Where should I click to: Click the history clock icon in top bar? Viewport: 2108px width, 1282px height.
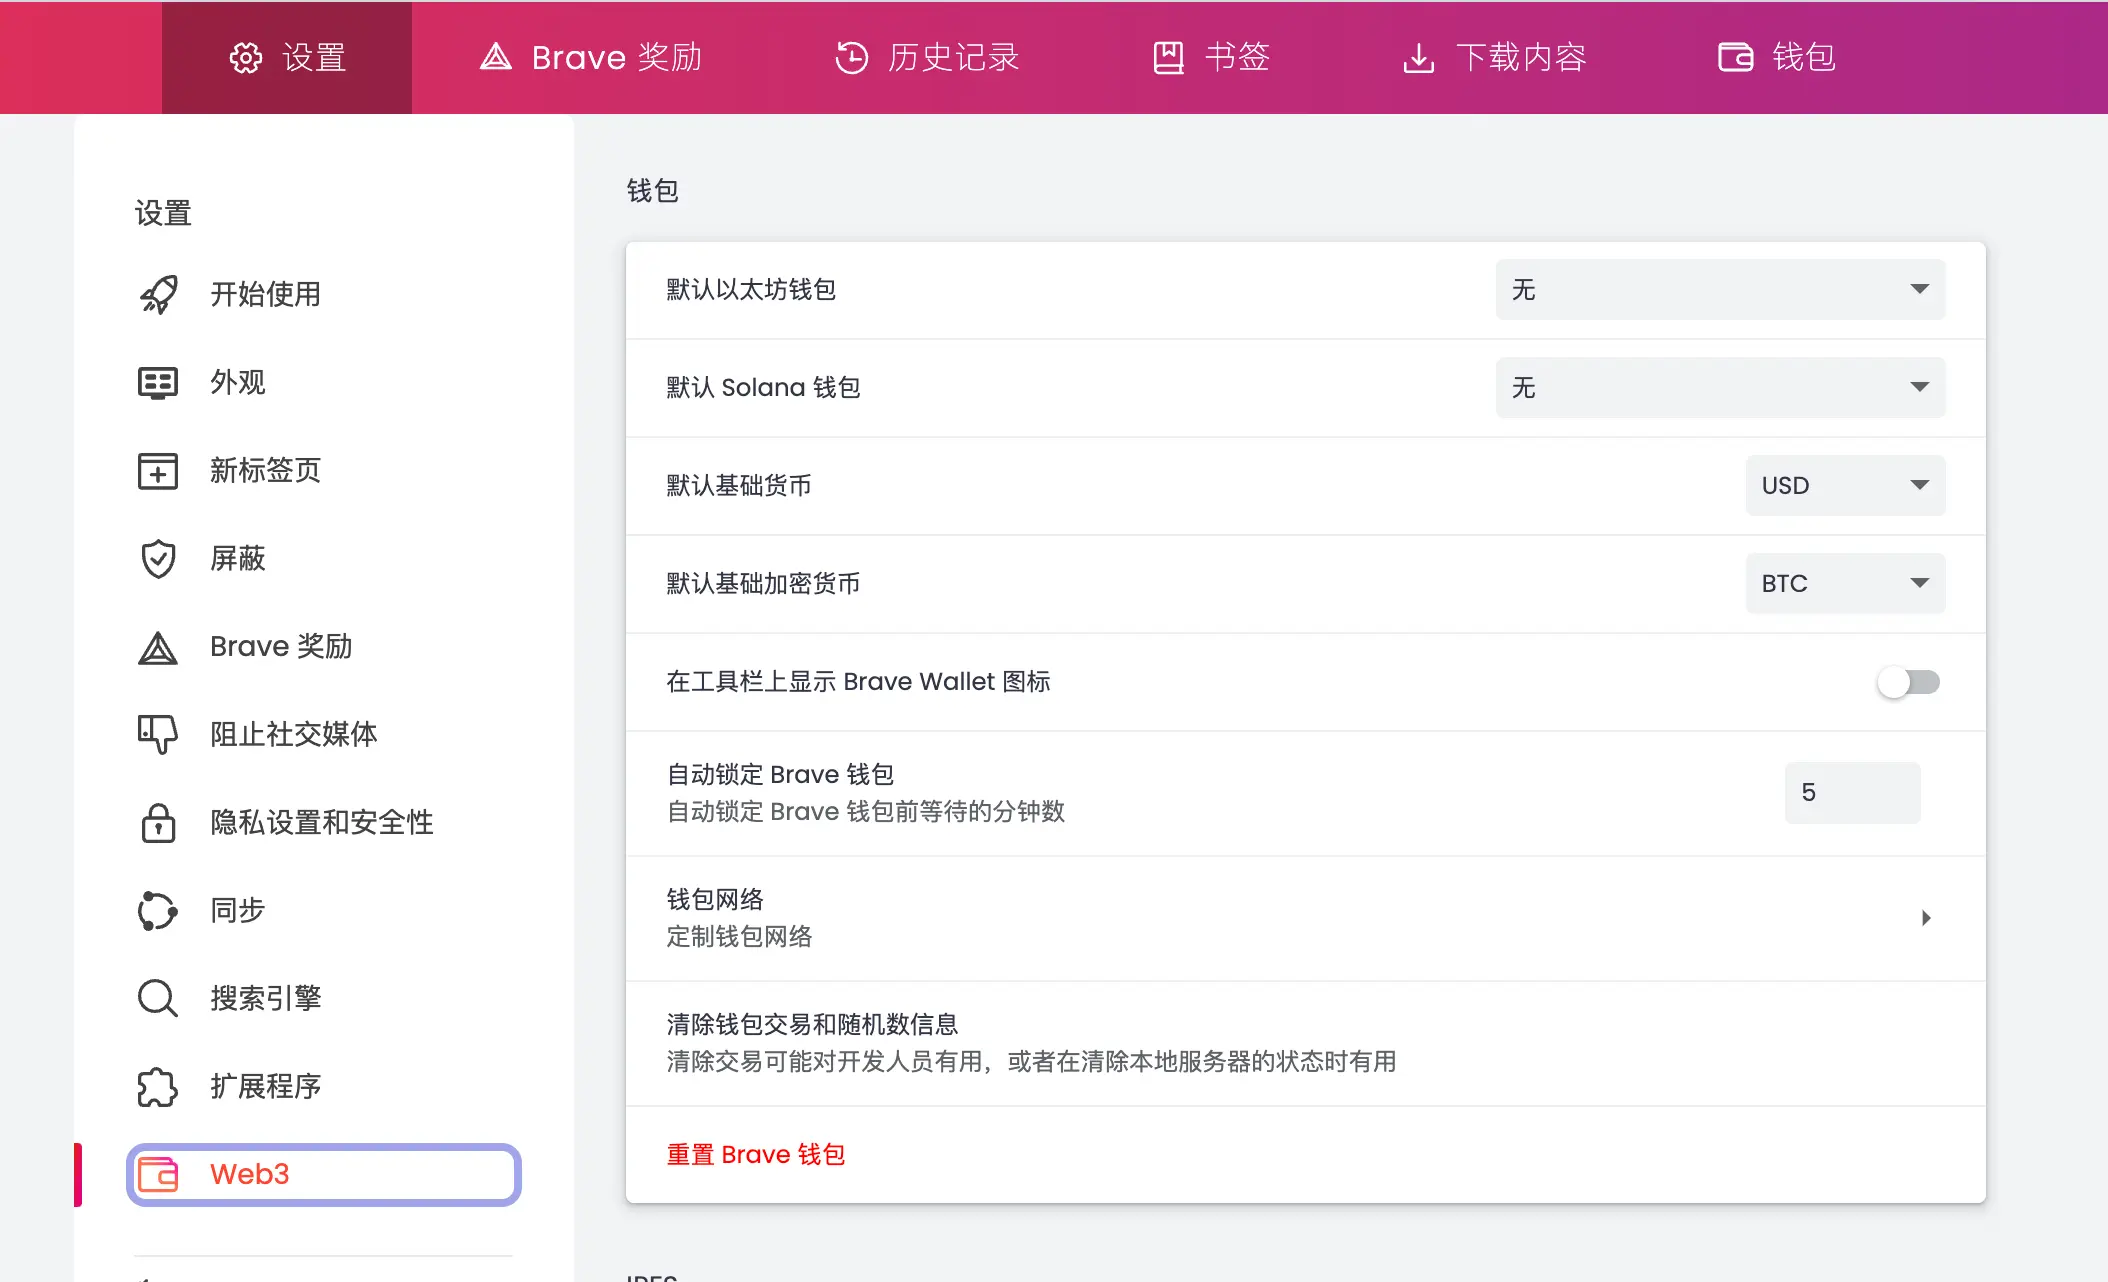point(852,58)
